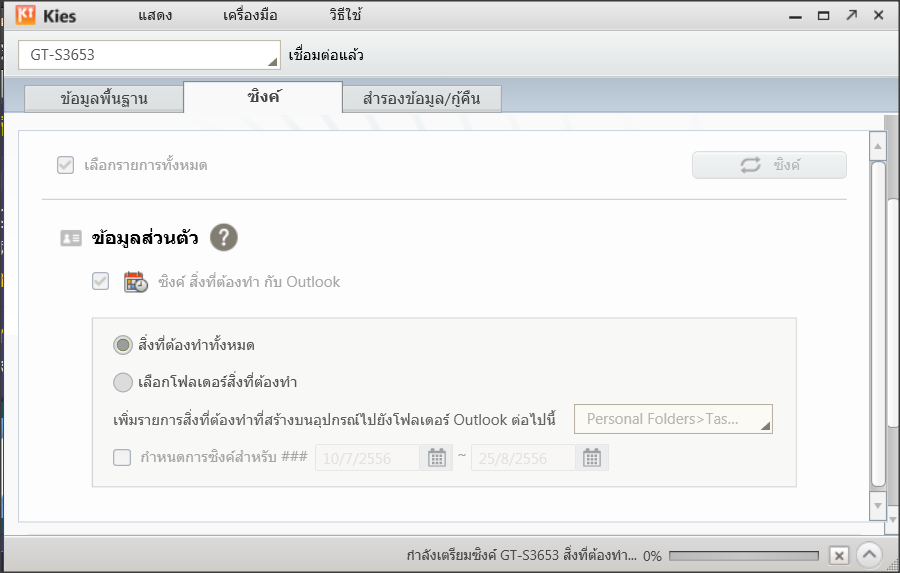Open the วิธีใช้ menu
Viewport: 900px width, 573px height.
345,15
